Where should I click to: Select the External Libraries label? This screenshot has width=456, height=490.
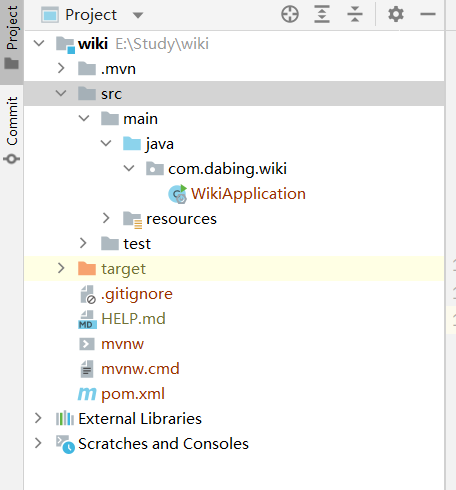pyautogui.click(x=140, y=419)
